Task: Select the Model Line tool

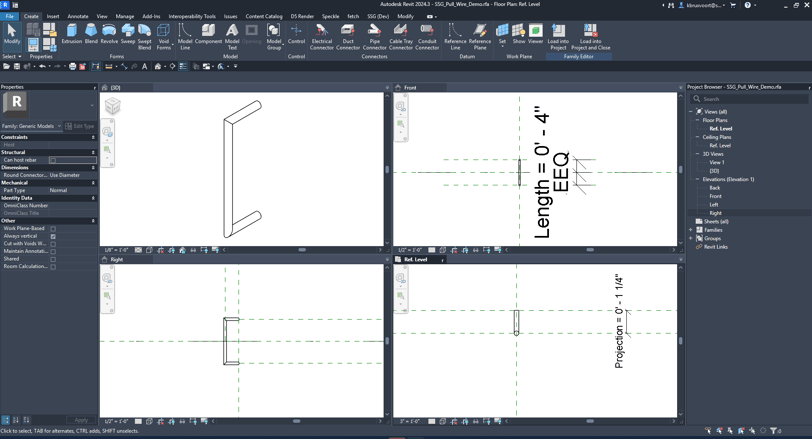Action: 185,36
